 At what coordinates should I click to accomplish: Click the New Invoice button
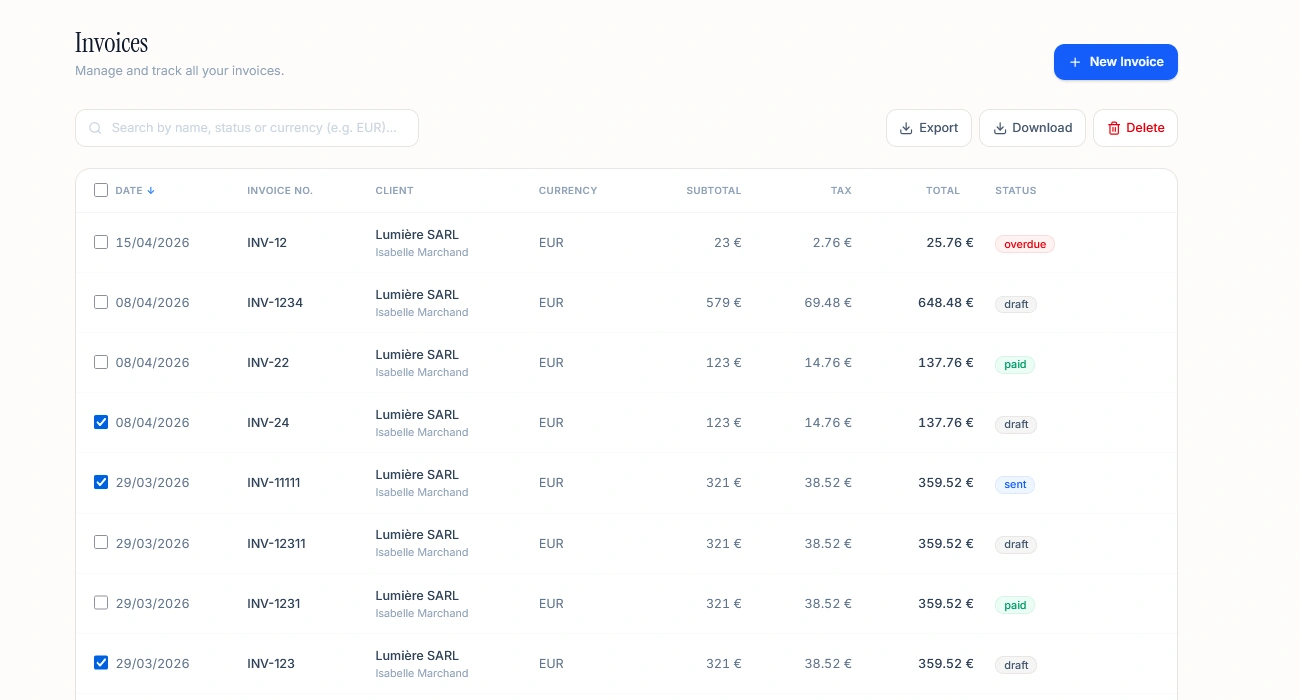(1116, 61)
